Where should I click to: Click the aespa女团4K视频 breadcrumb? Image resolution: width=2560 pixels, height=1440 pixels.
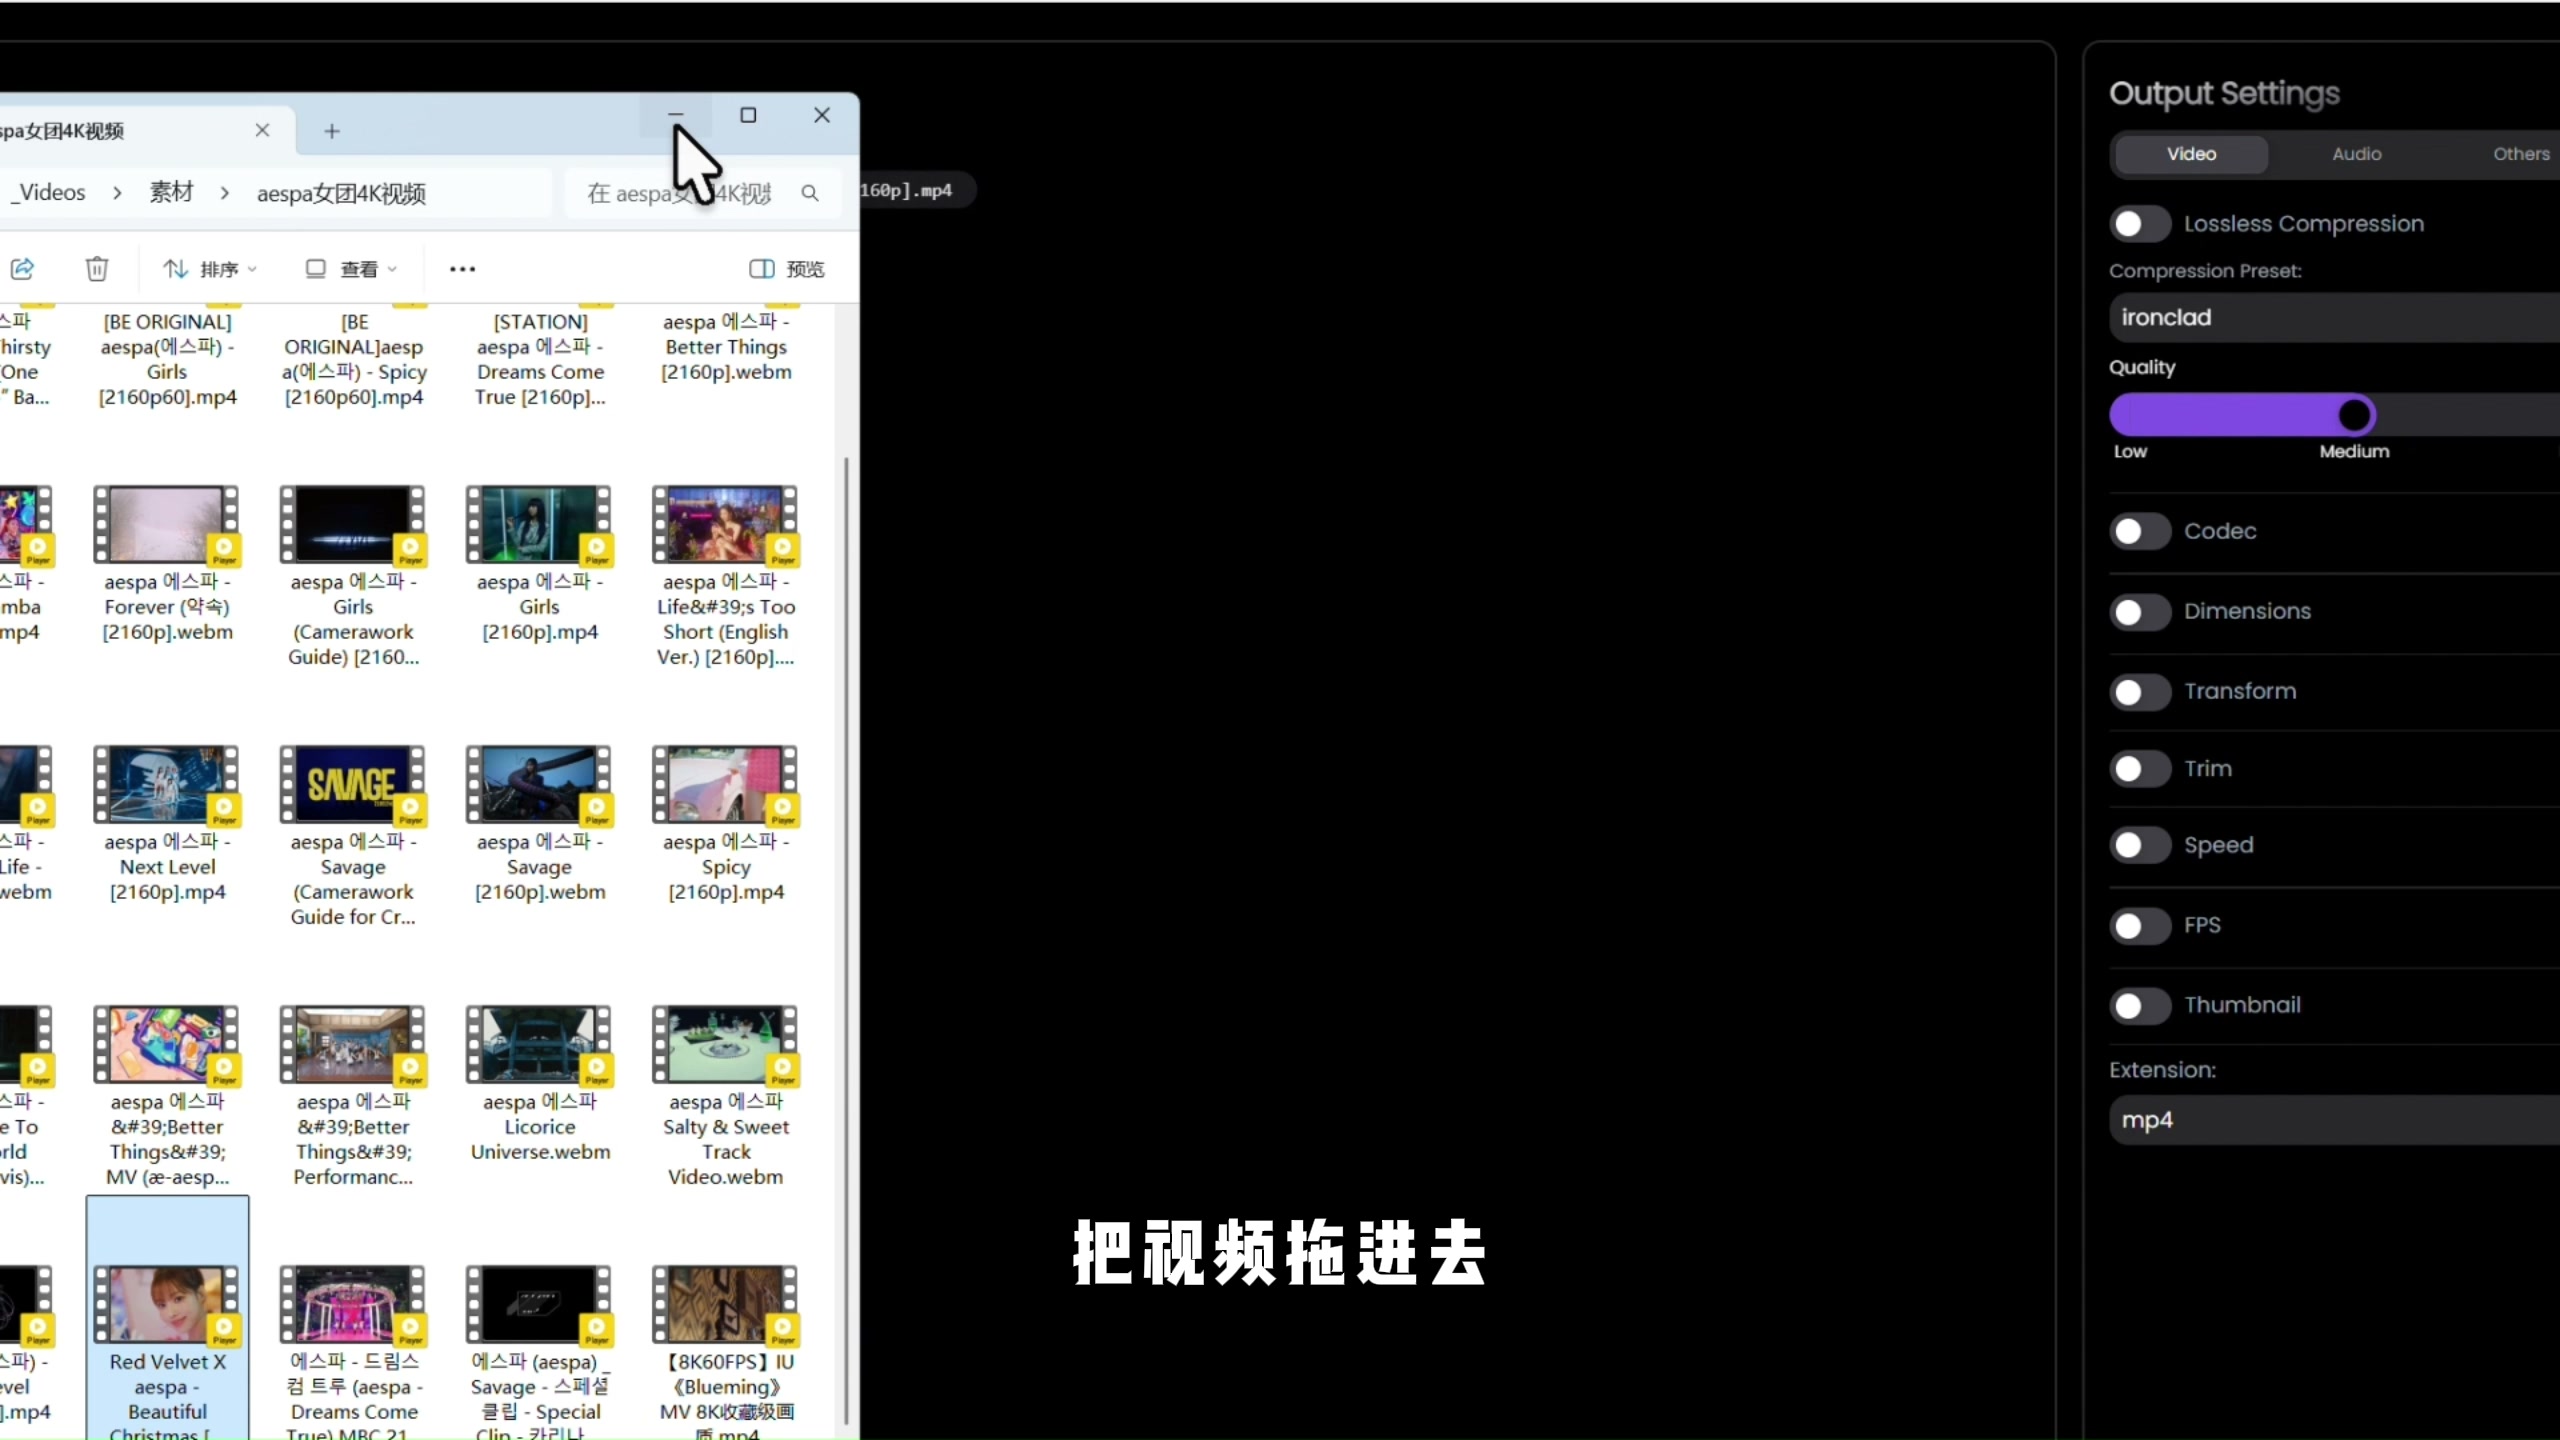[341, 193]
